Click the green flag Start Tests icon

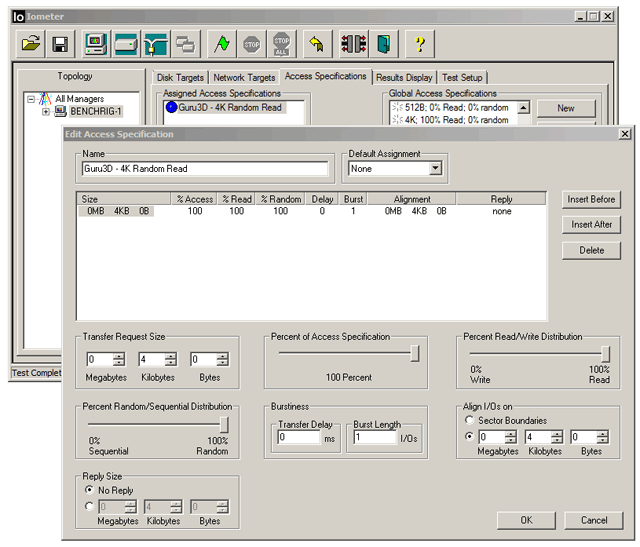point(223,44)
